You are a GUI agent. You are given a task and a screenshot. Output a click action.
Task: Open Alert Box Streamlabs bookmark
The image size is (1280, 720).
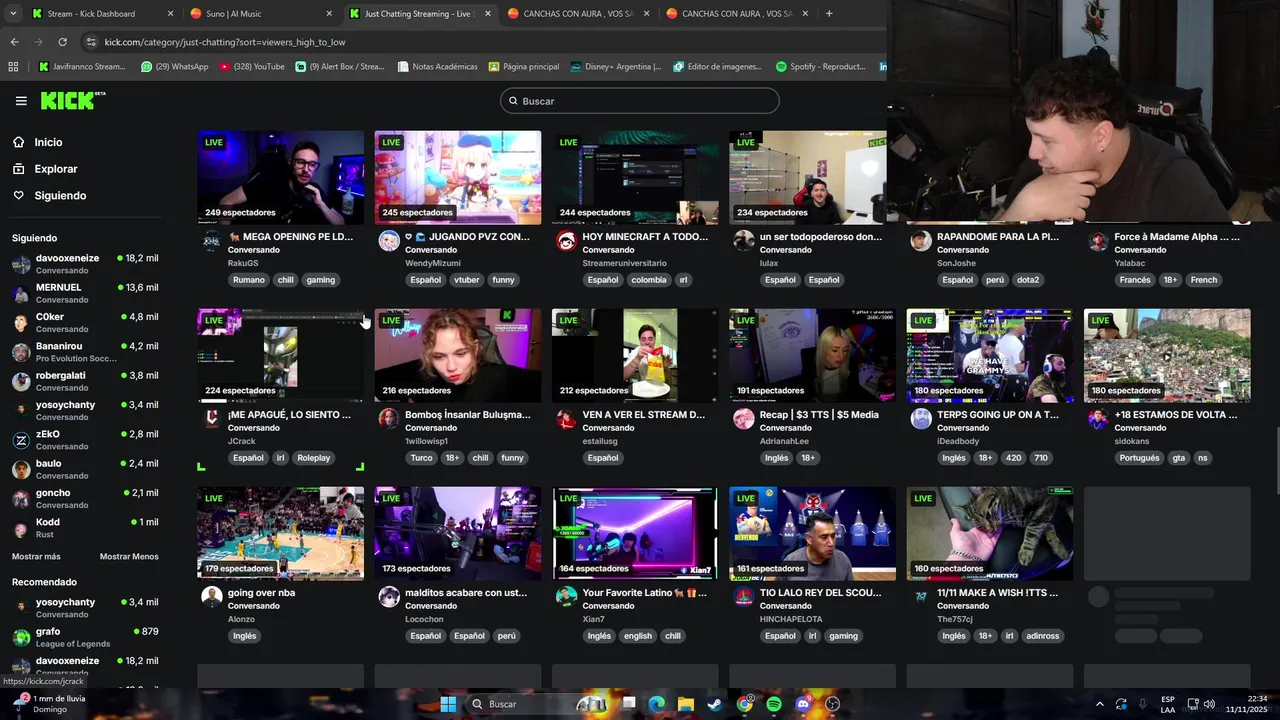click(x=340, y=67)
